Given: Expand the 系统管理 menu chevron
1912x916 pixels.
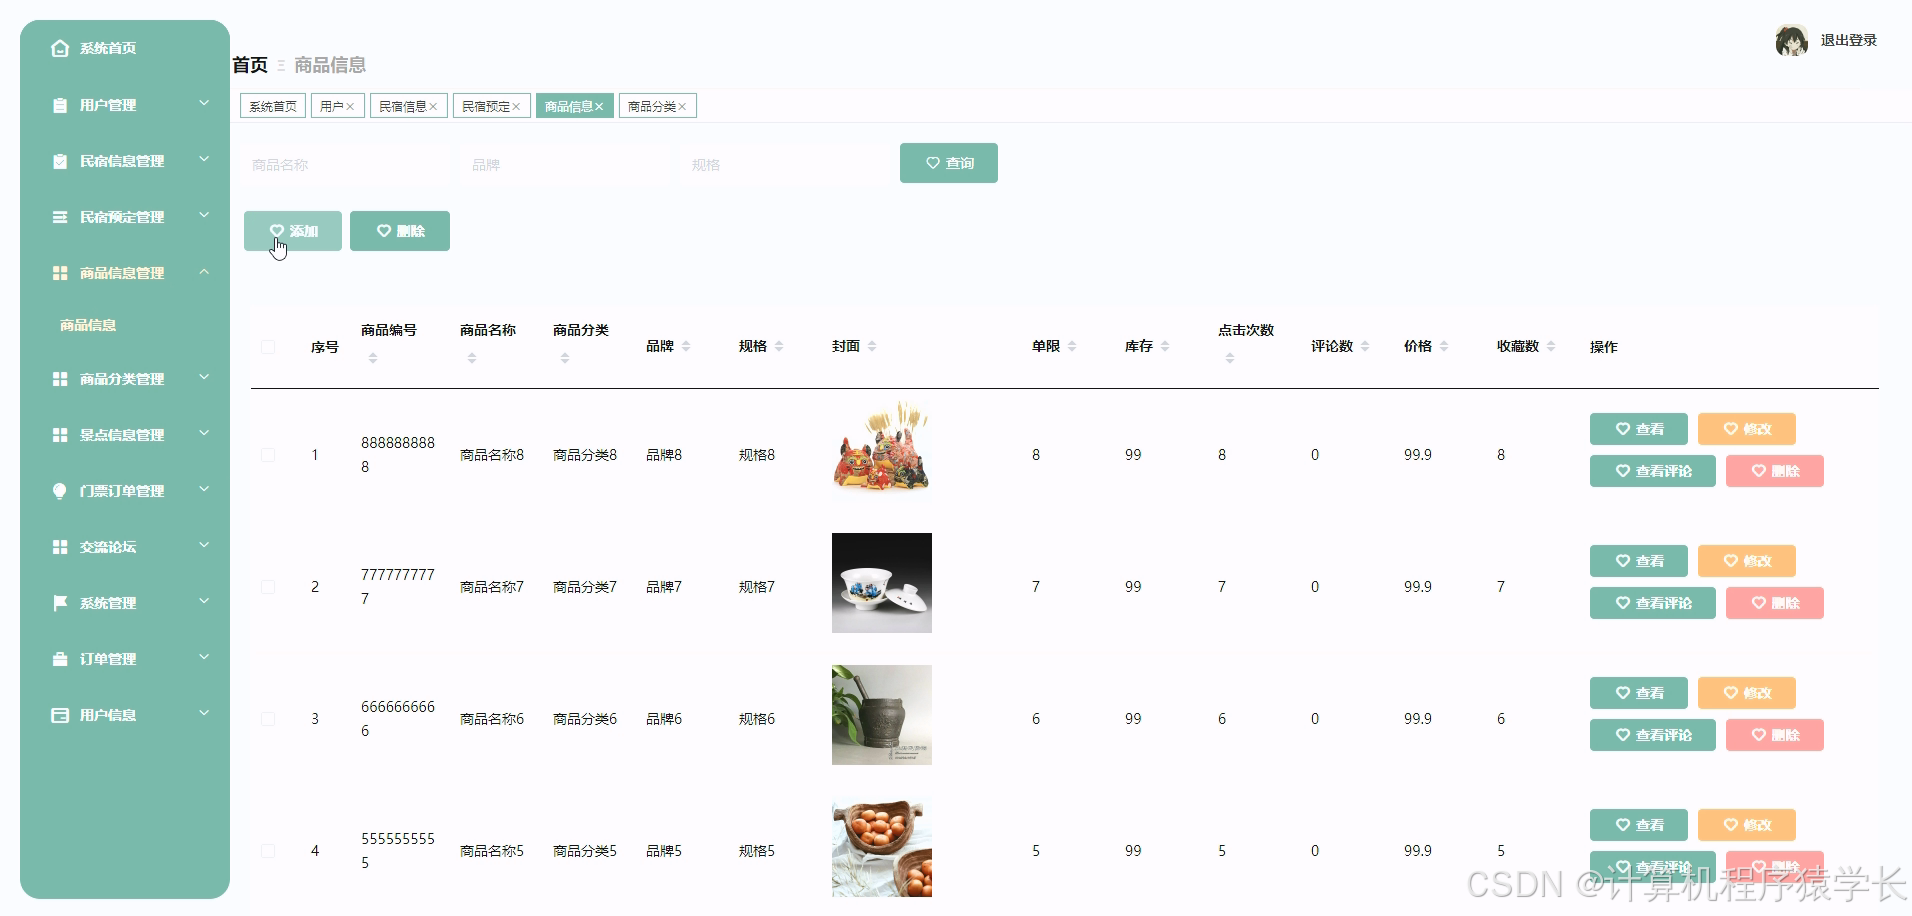Looking at the screenshot, I should (x=204, y=601).
